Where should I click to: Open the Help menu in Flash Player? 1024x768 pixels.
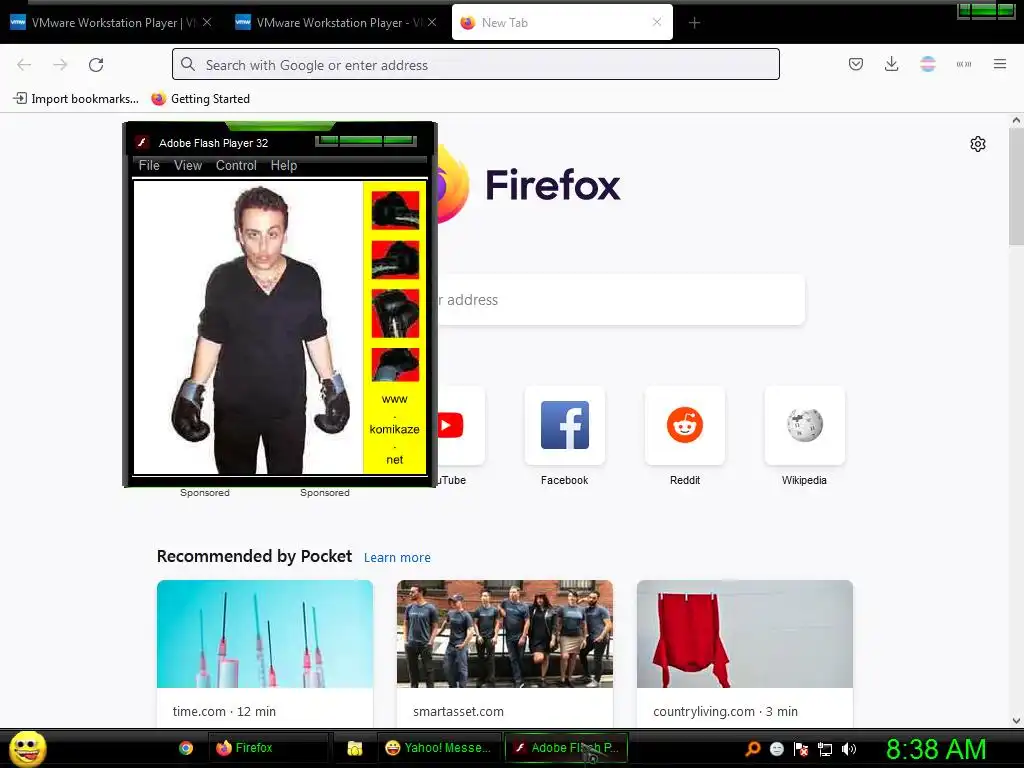(x=284, y=166)
